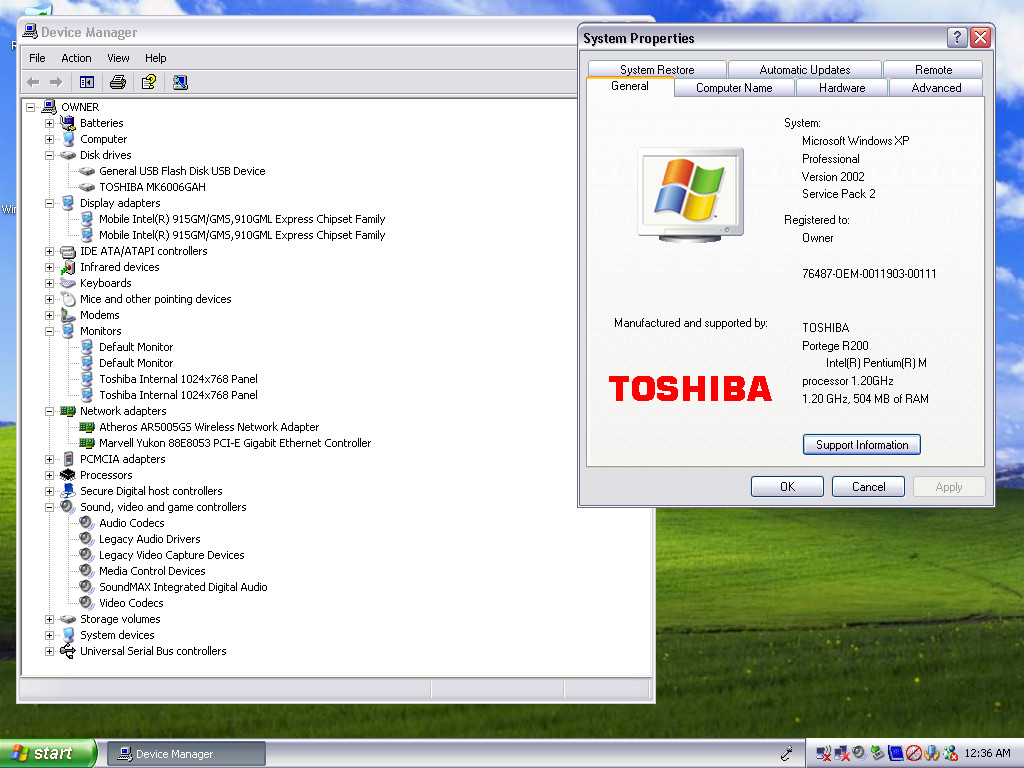Collapse the Monitors node
The width and height of the screenshot is (1024, 768).
(x=49, y=331)
